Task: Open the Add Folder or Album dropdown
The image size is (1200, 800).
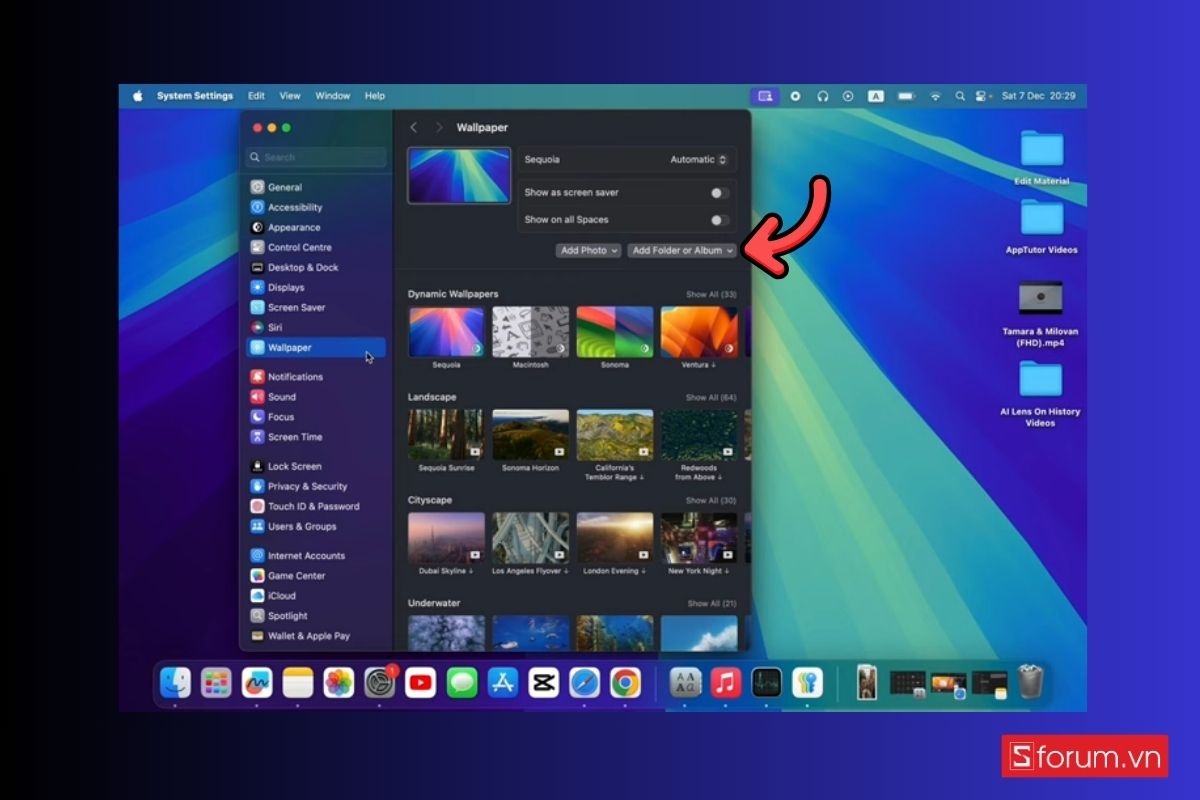Action: [682, 250]
